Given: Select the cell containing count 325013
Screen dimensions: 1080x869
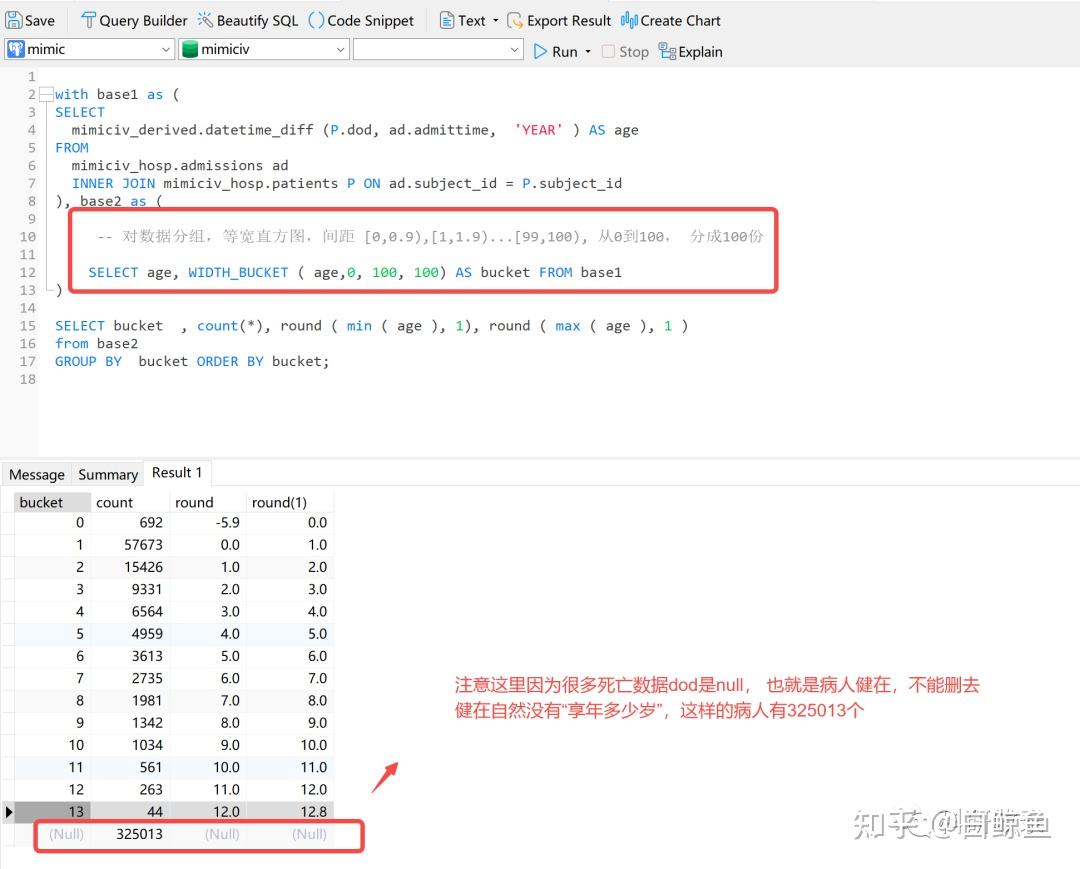Looking at the screenshot, I should 139,834.
